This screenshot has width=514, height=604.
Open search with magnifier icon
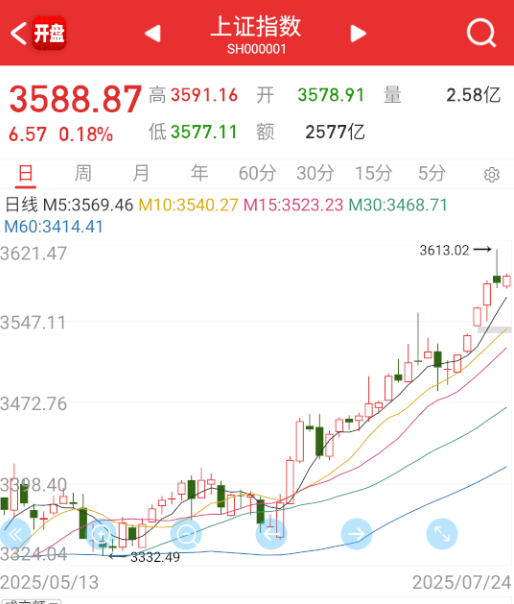click(481, 33)
